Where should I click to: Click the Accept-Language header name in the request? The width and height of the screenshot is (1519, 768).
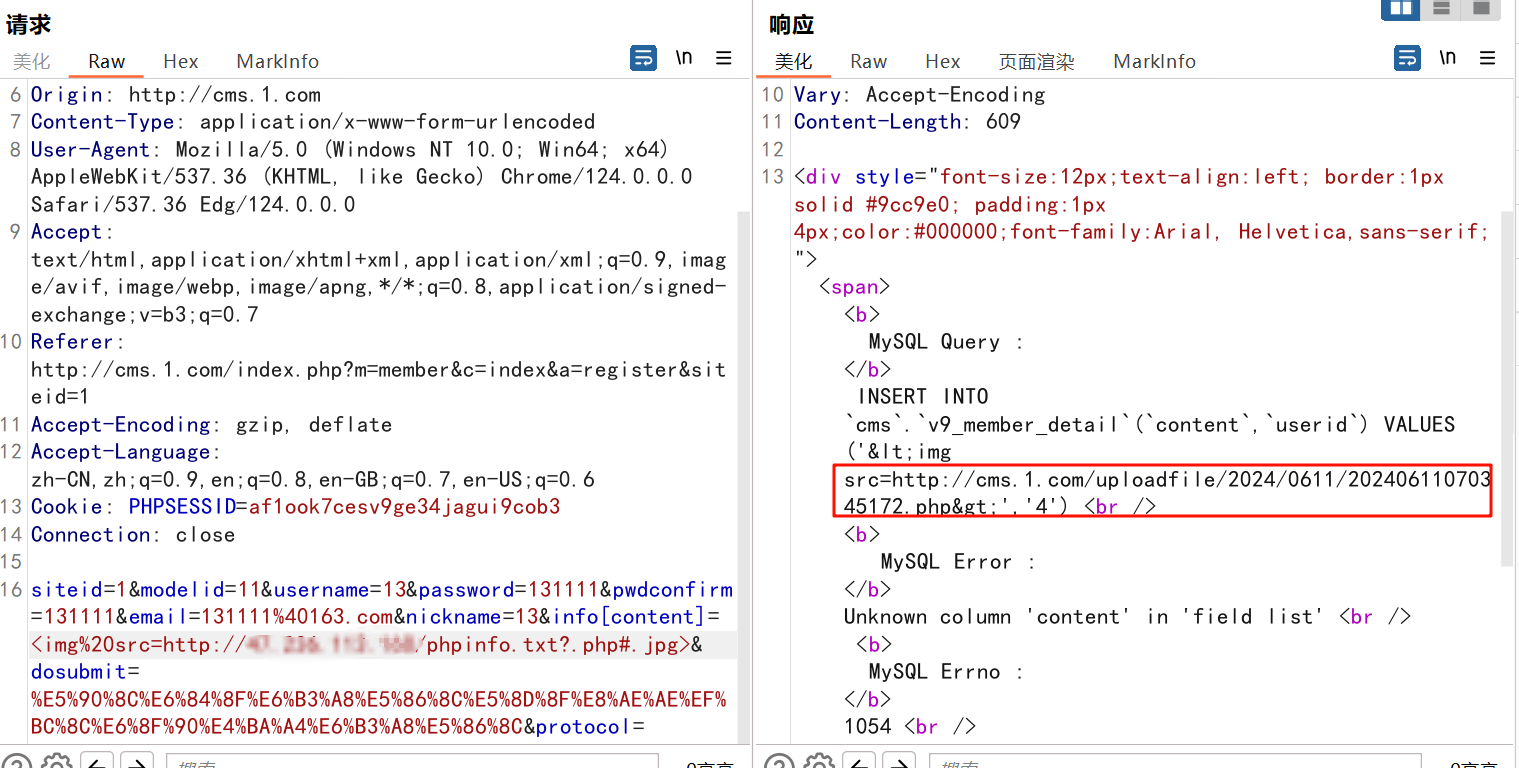tap(121, 452)
